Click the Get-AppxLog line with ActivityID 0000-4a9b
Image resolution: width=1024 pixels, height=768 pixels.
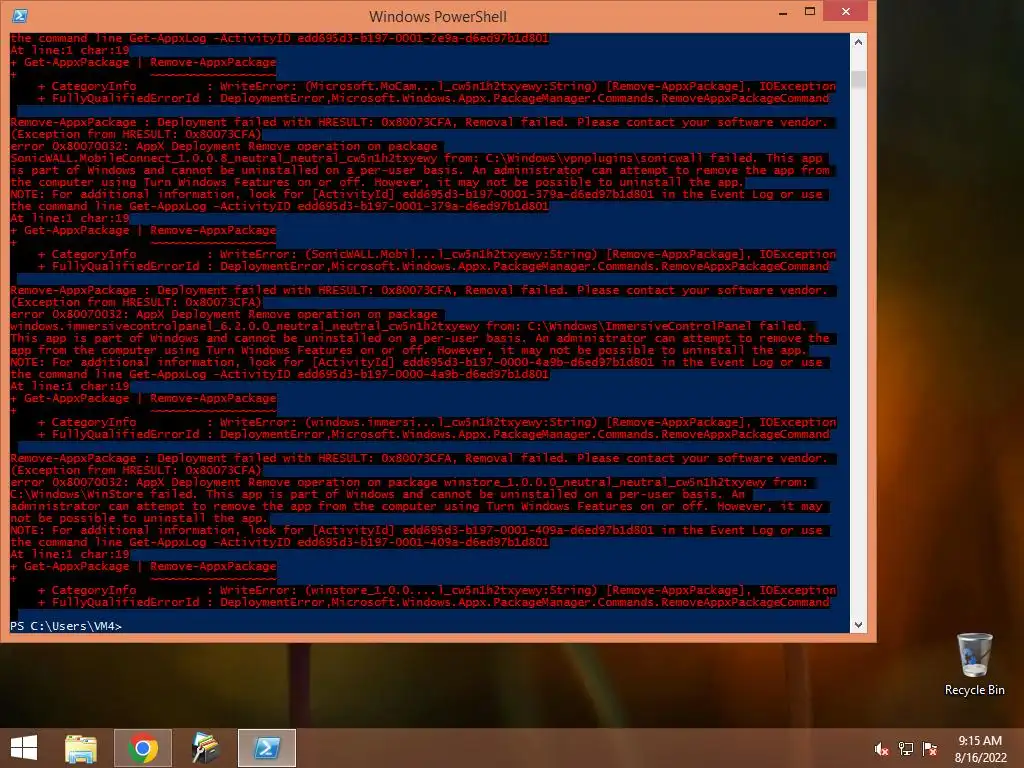click(x=280, y=374)
